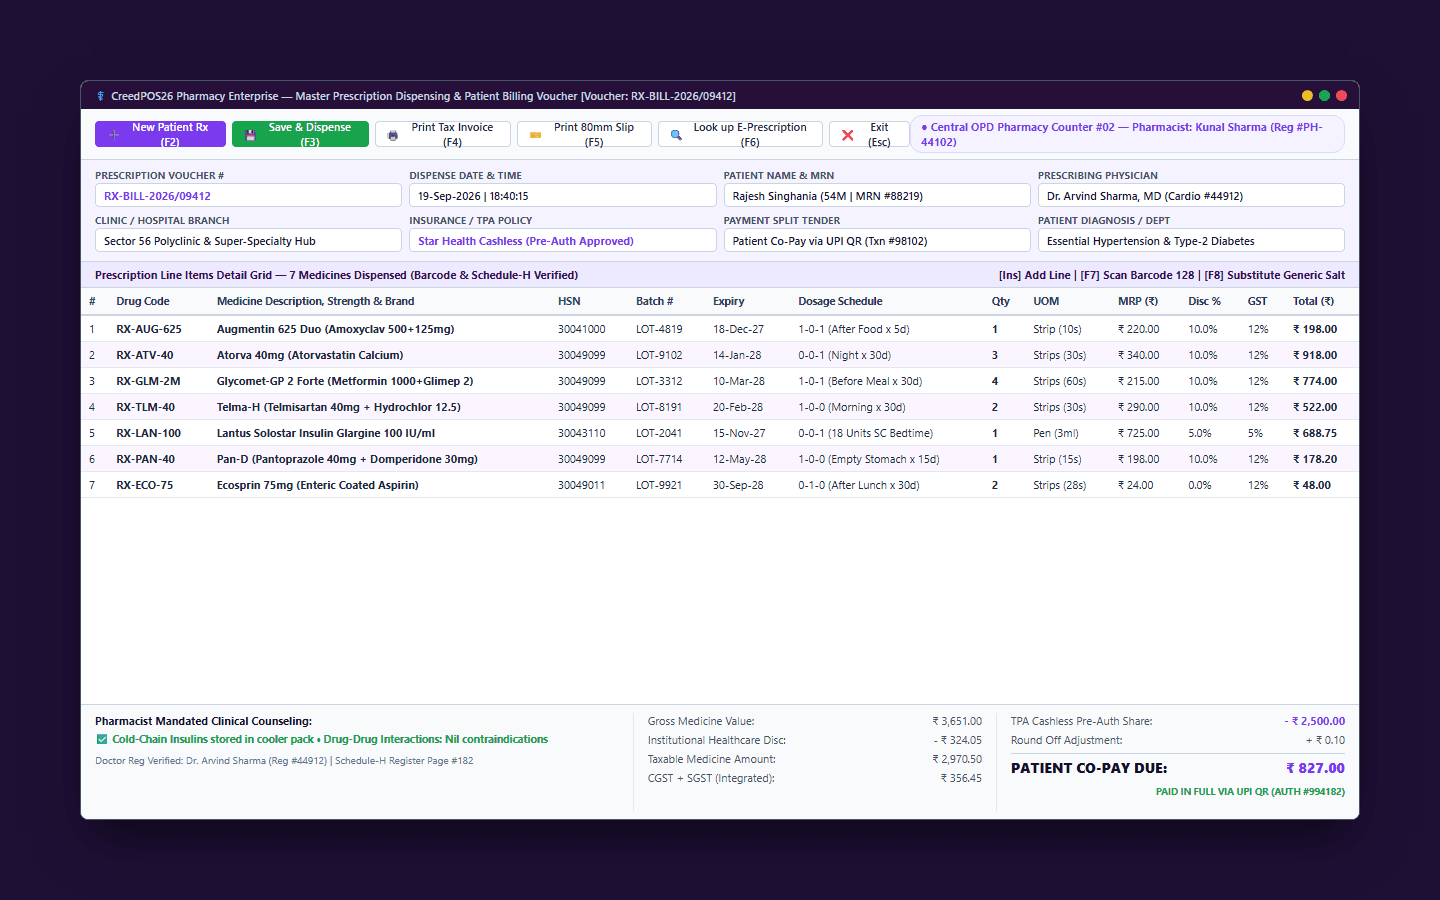Click the receipt icon on Print 80mm Slip
Image resolution: width=1440 pixels, height=900 pixels.
(535, 135)
